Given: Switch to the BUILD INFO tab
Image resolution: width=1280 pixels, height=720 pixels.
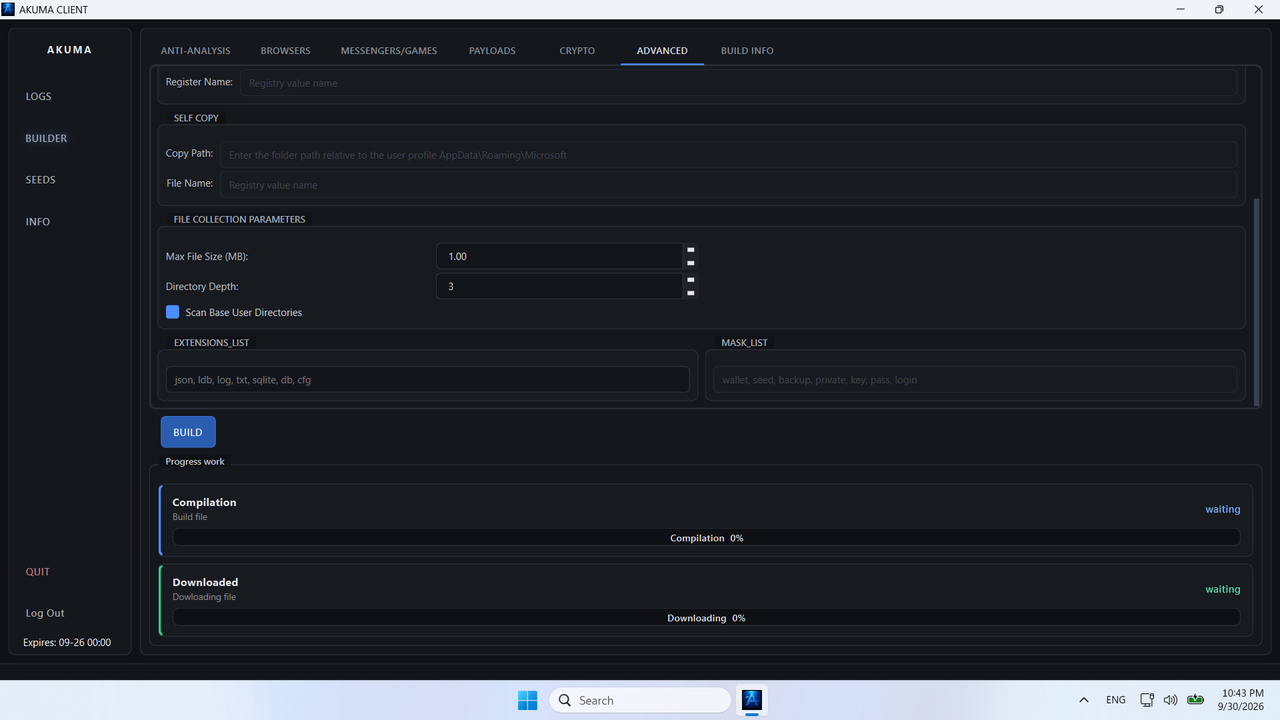Looking at the screenshot, I should tap(747, 50).
